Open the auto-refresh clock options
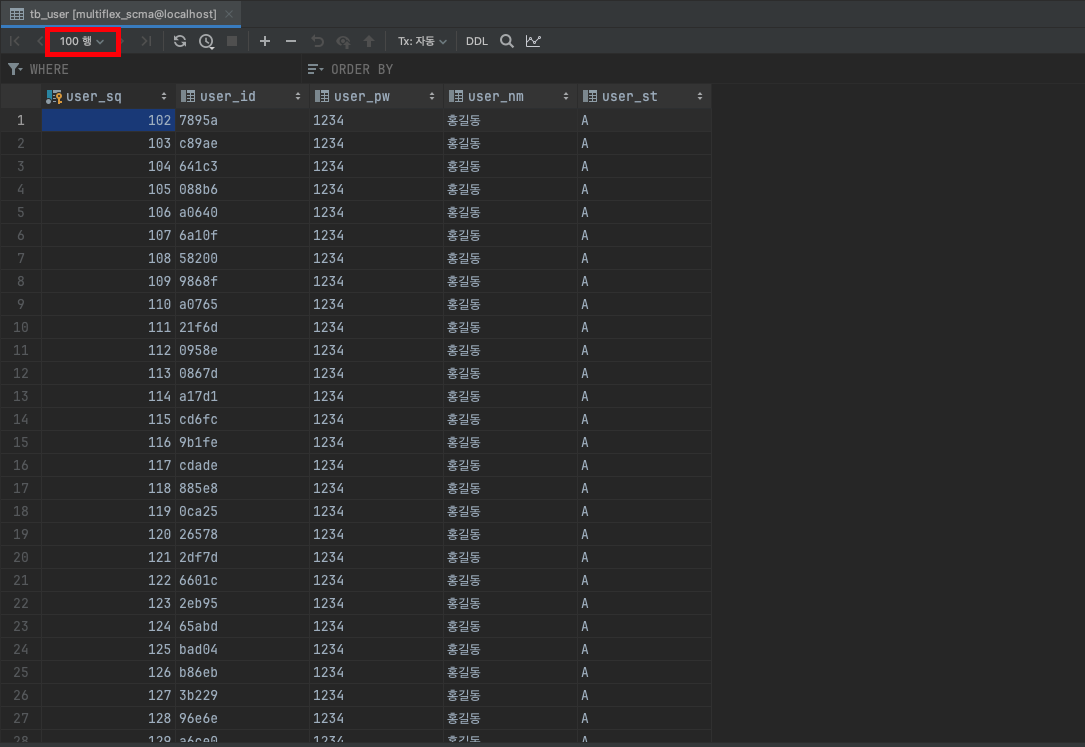This screenshot has height=747, width=1085. pyautogui.click(x=206, y=42)
